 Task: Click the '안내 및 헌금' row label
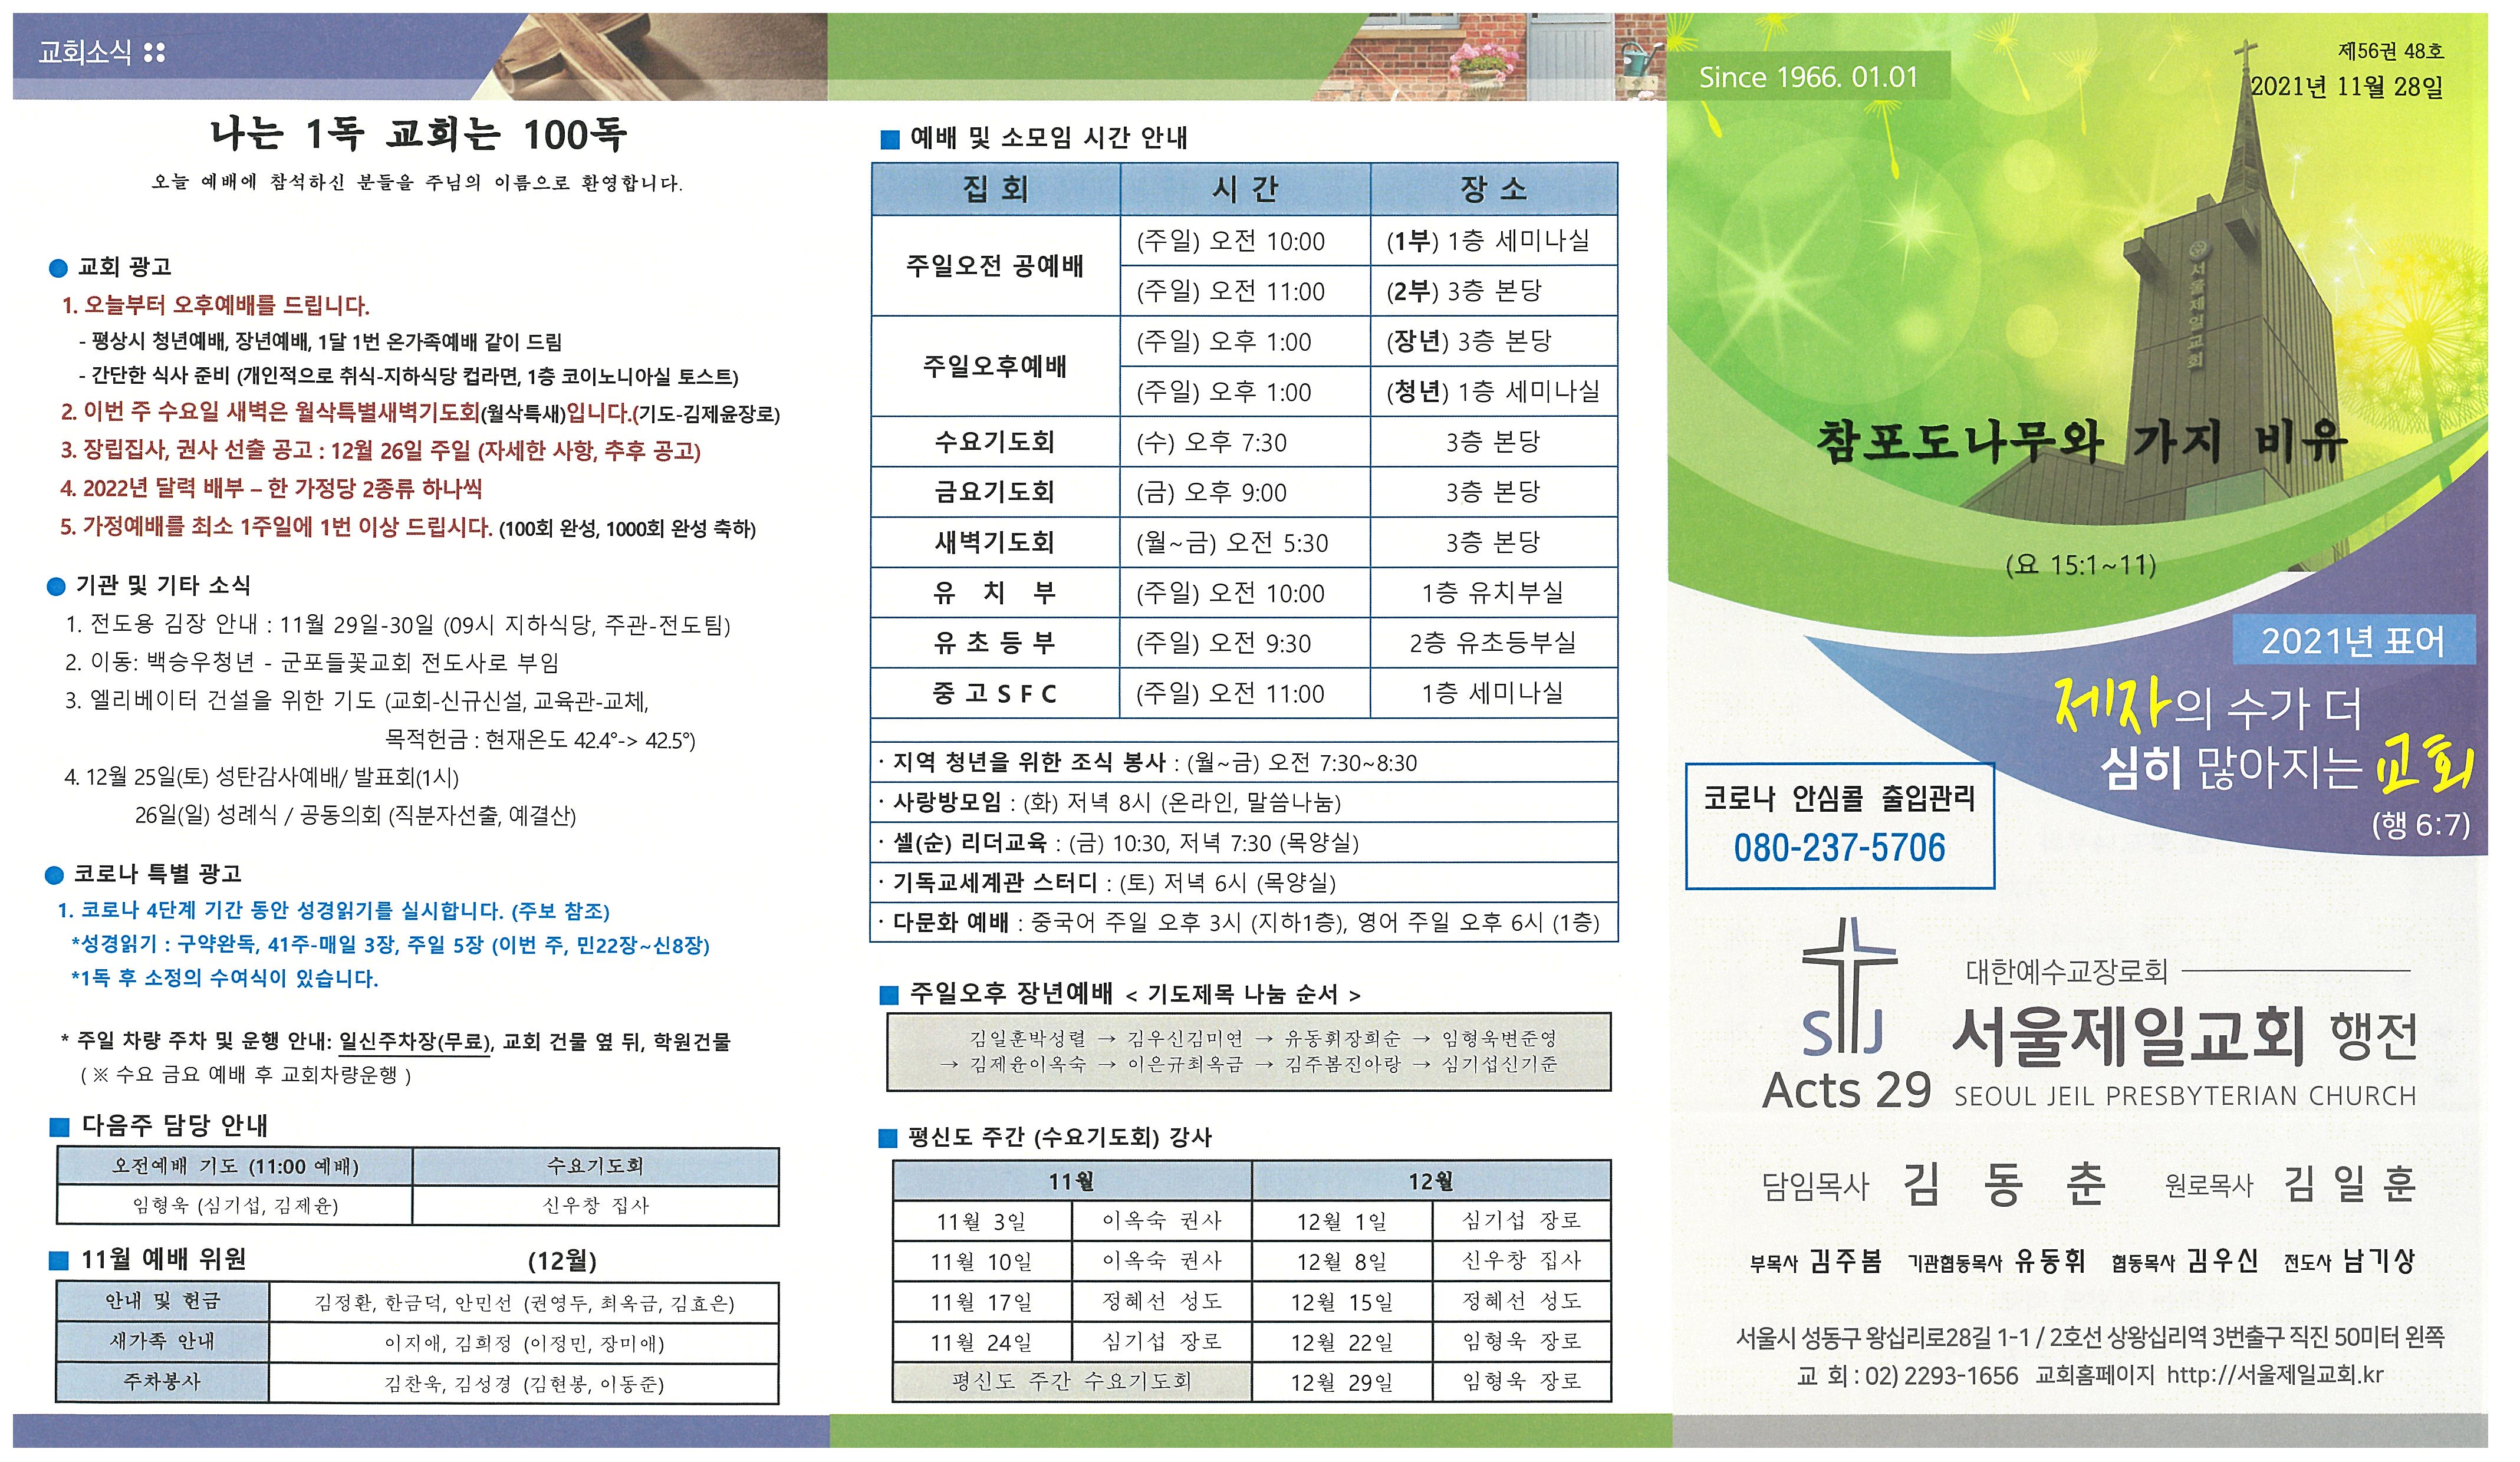[x=163, y=1303]
